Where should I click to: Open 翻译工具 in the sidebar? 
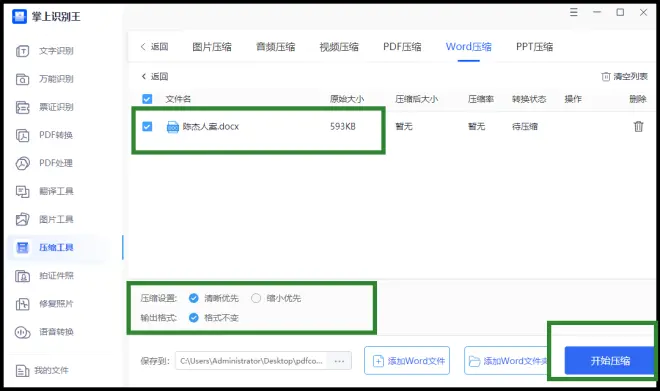(45, 192)
